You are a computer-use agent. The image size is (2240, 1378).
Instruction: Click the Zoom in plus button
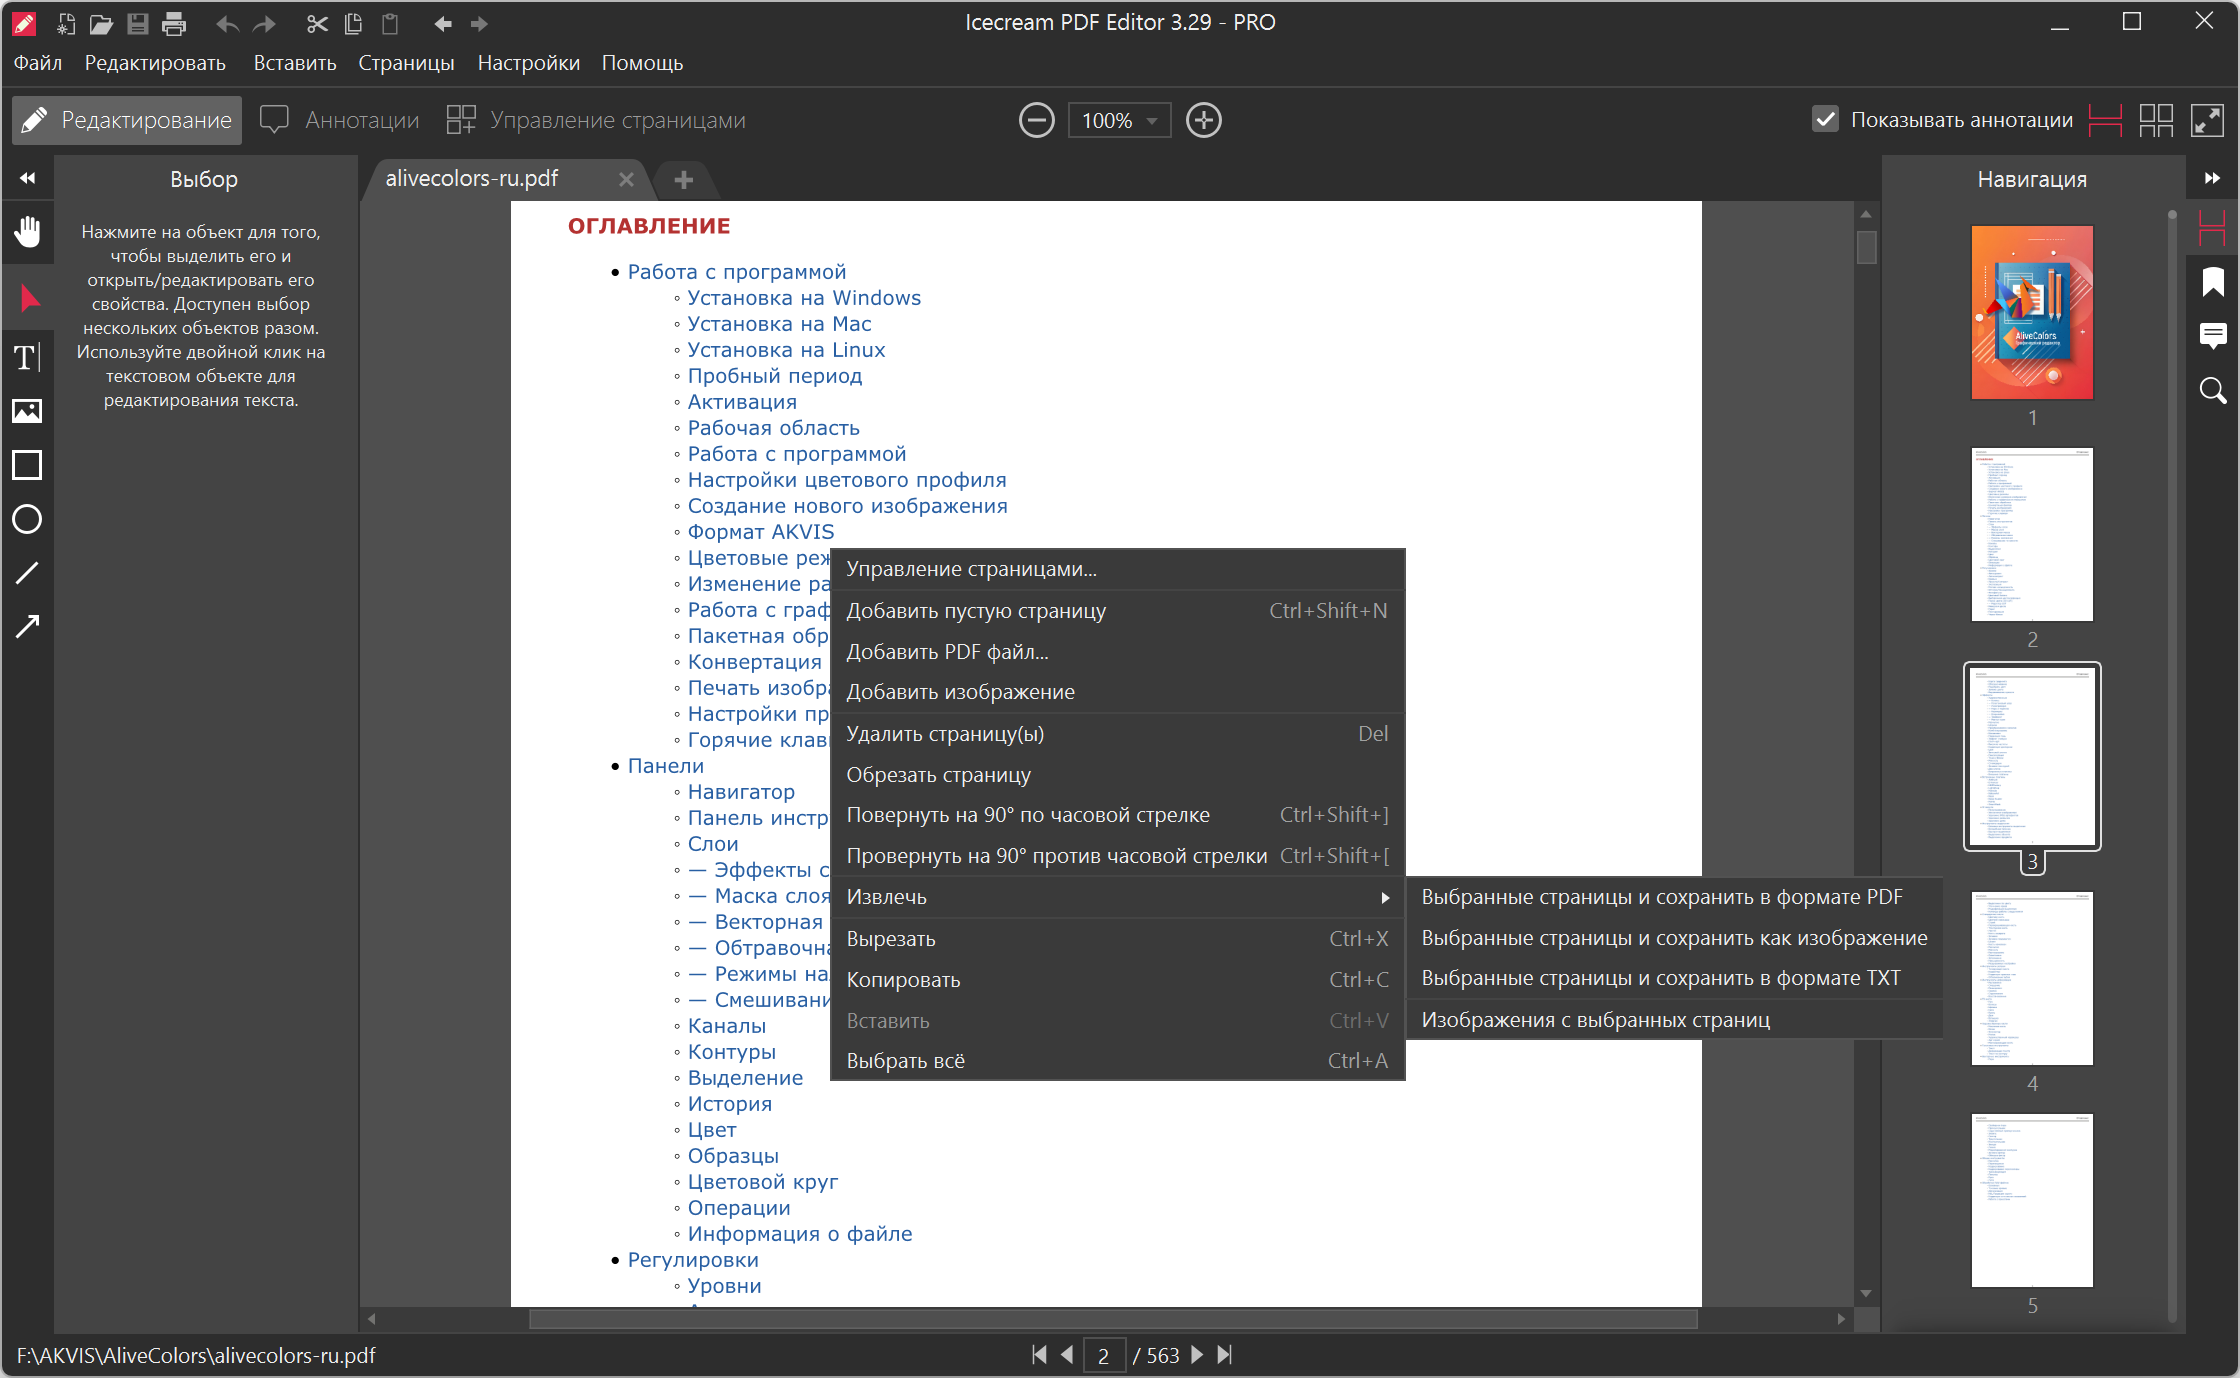click(1203, 121)
